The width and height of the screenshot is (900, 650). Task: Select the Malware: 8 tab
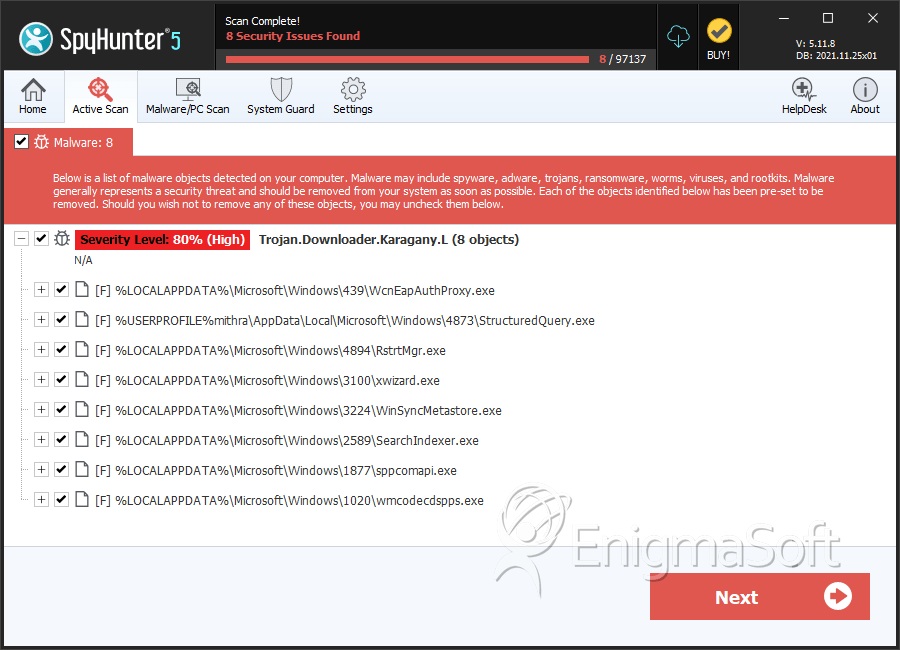[68, 142]
